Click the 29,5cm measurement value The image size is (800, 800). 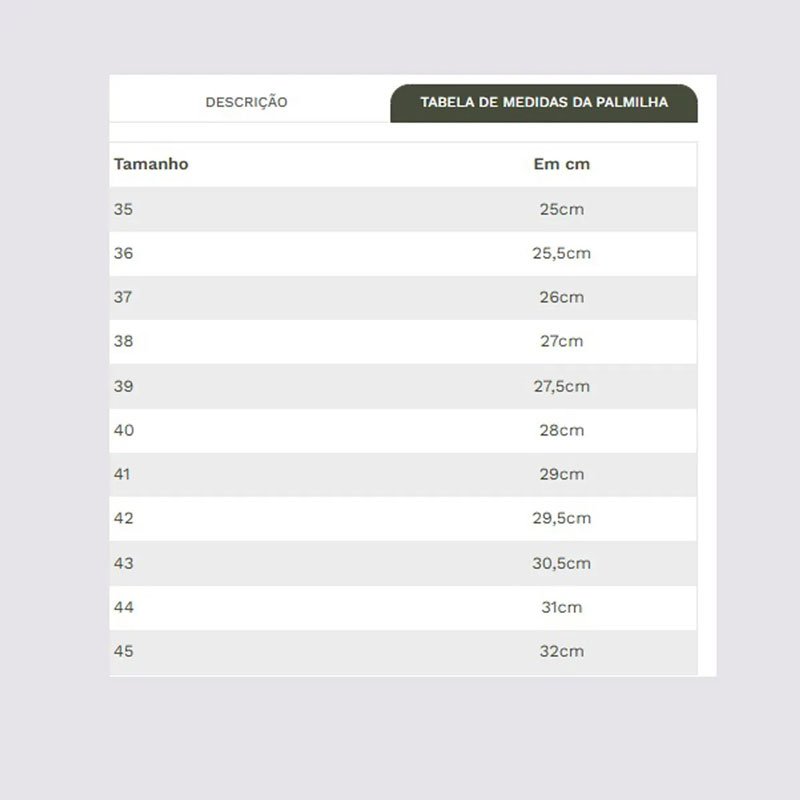point(562,518)
